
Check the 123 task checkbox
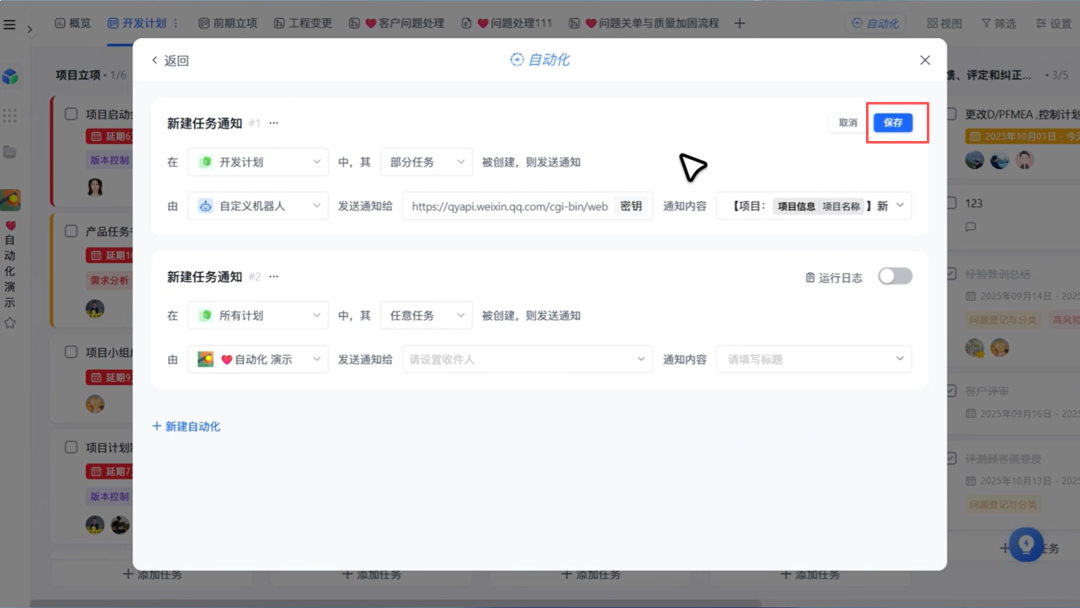951,203
